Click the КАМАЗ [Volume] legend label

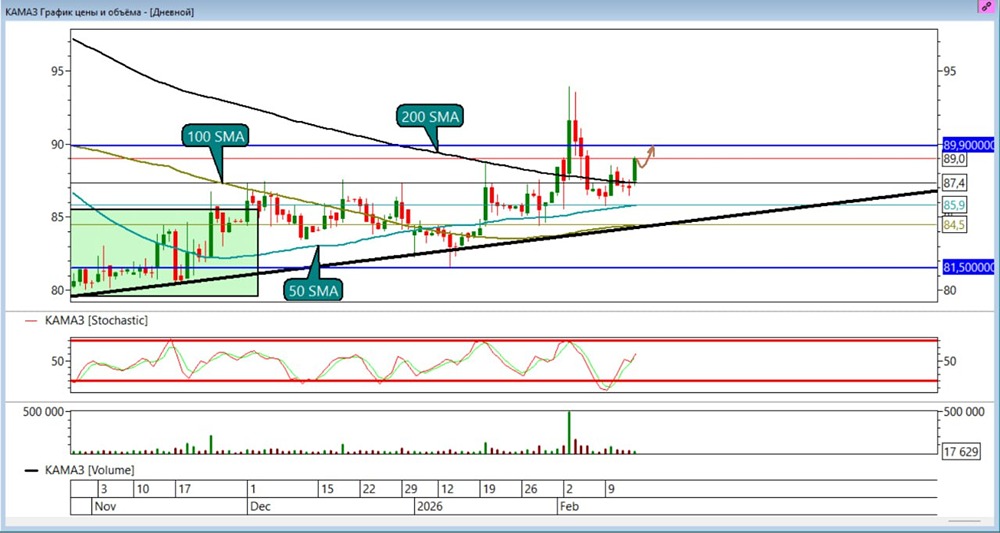point(89,471)
